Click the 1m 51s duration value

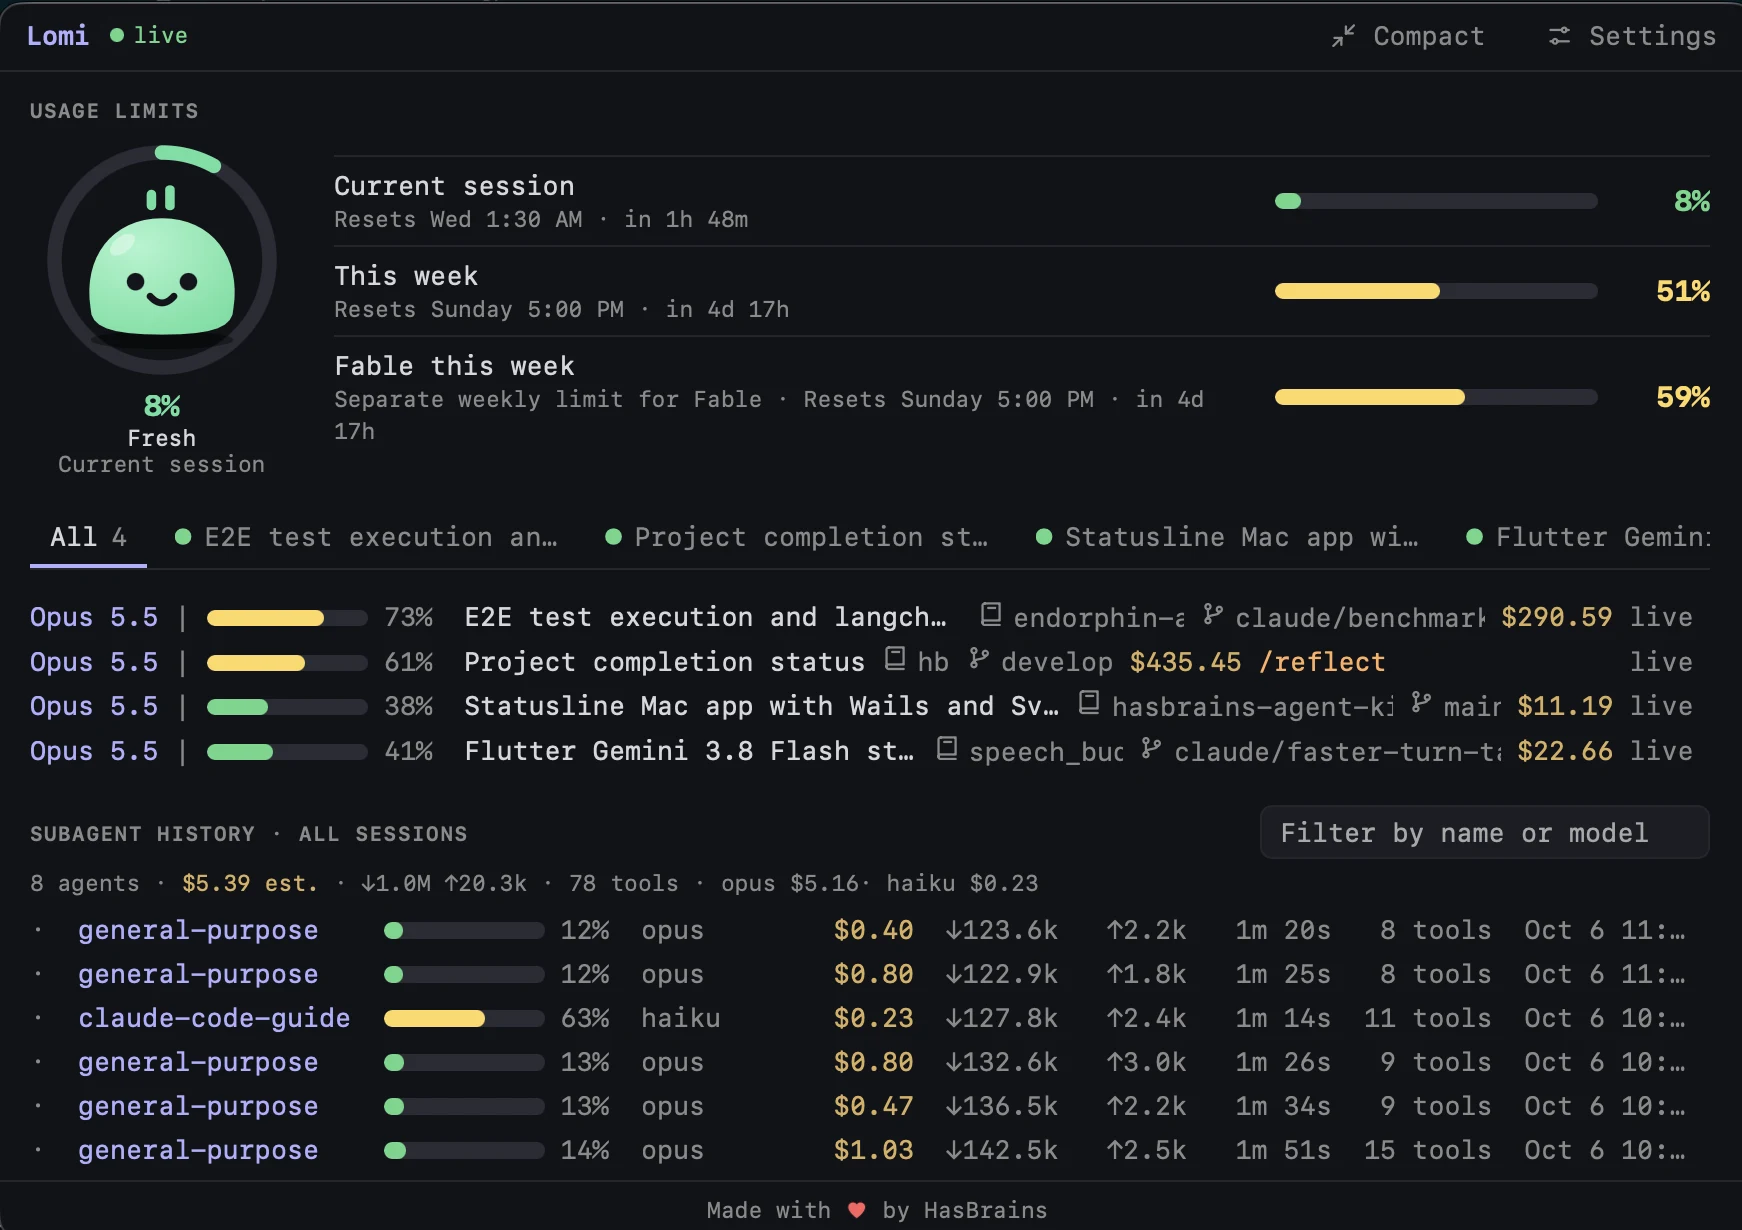pos(1283,1150)
